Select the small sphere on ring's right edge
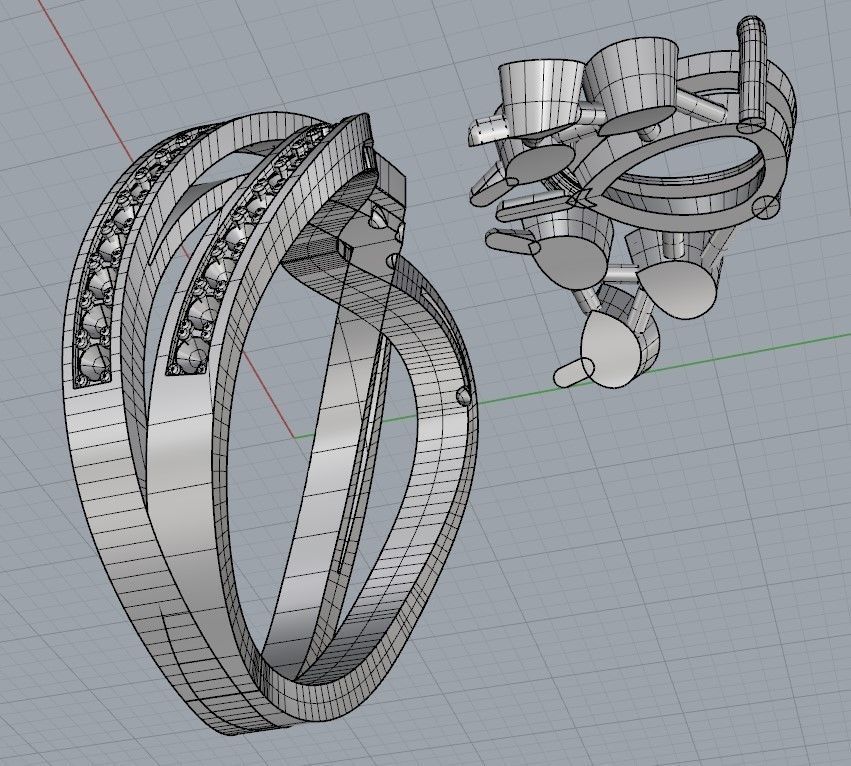 point(463,395)
